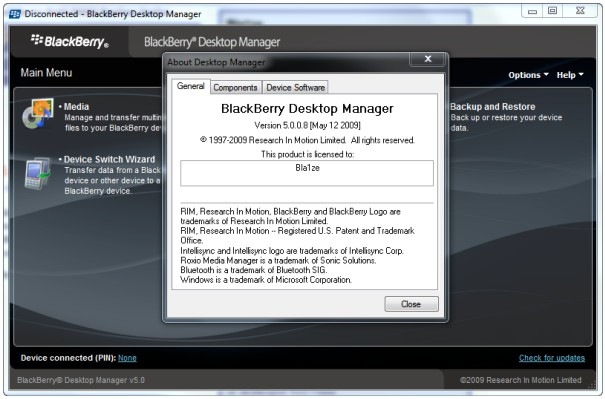Click the BlackBerry icon in title bar
The width and height of the screenshot is (605, 399).
click(15, 14)
